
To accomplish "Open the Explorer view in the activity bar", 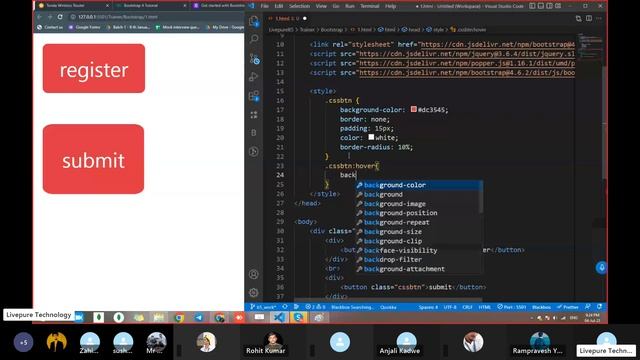I will pyautogui.click(x=254, y=21).
